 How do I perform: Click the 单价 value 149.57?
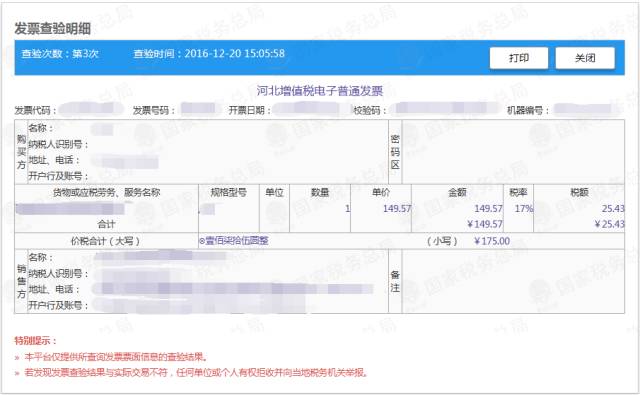point(397,209)
